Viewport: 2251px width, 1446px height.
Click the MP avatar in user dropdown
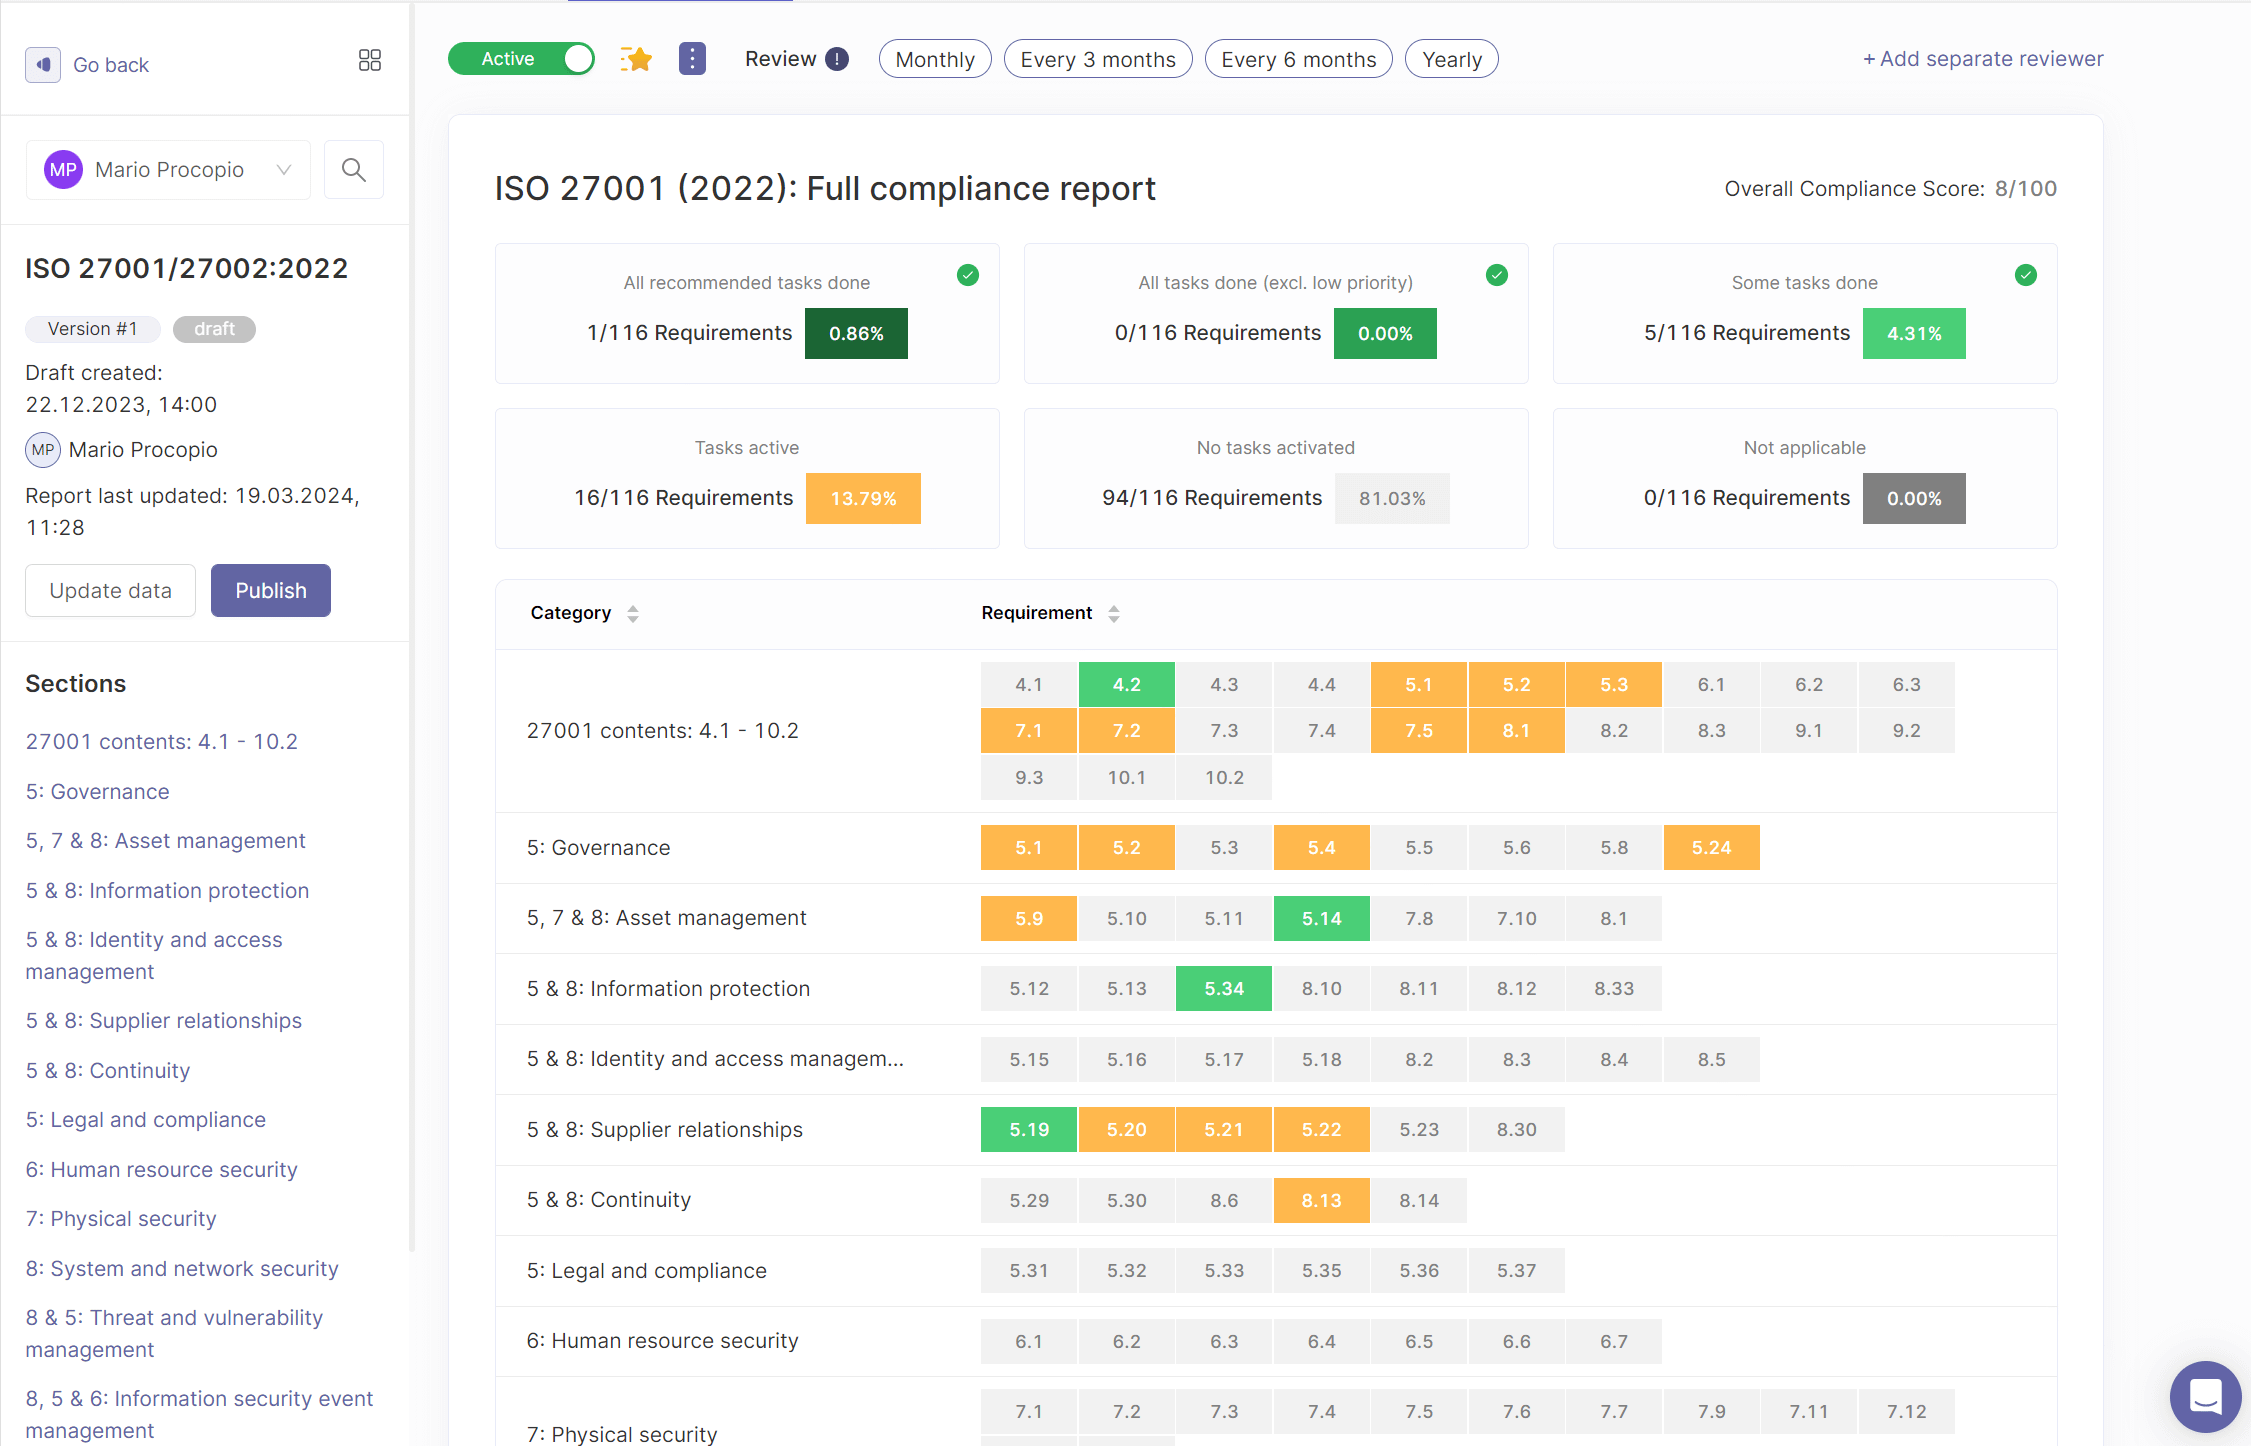tap(63, 170)
